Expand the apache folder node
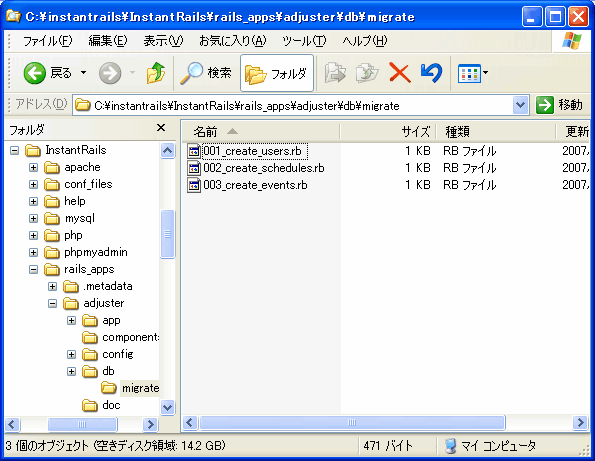Viewport: 595px width, 461px height. tap(33, 167)
